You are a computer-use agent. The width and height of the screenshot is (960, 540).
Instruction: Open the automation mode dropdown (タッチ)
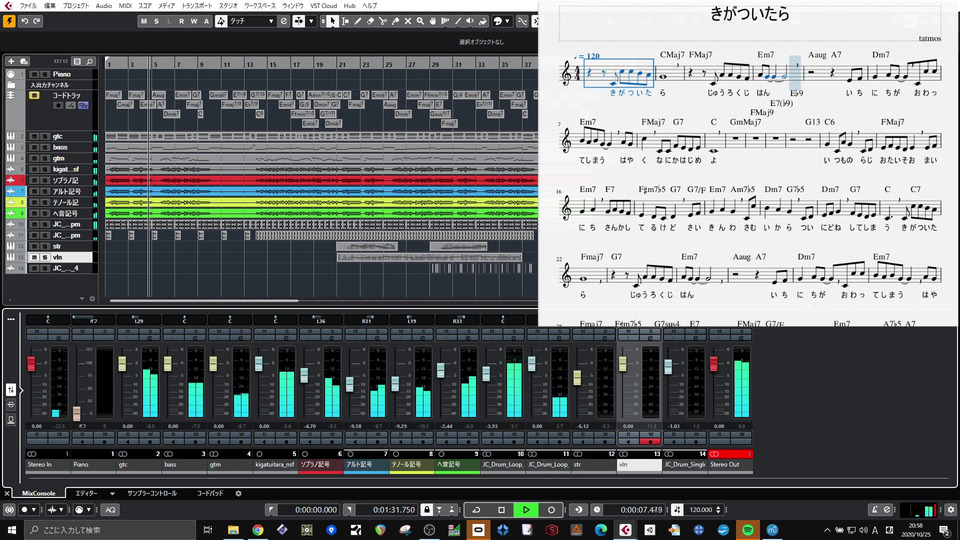coord(252,21)
